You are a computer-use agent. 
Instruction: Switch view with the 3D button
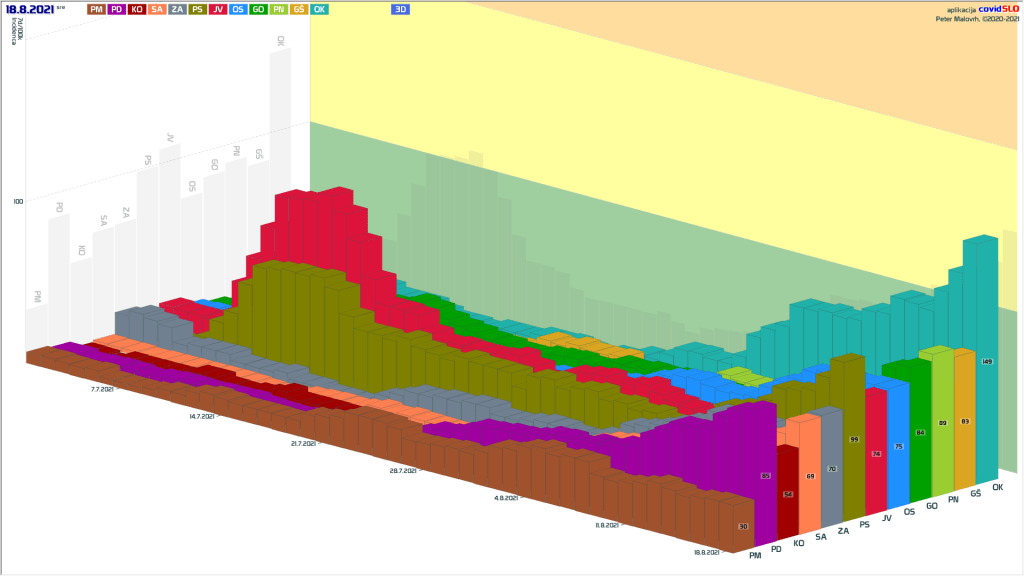400,9
